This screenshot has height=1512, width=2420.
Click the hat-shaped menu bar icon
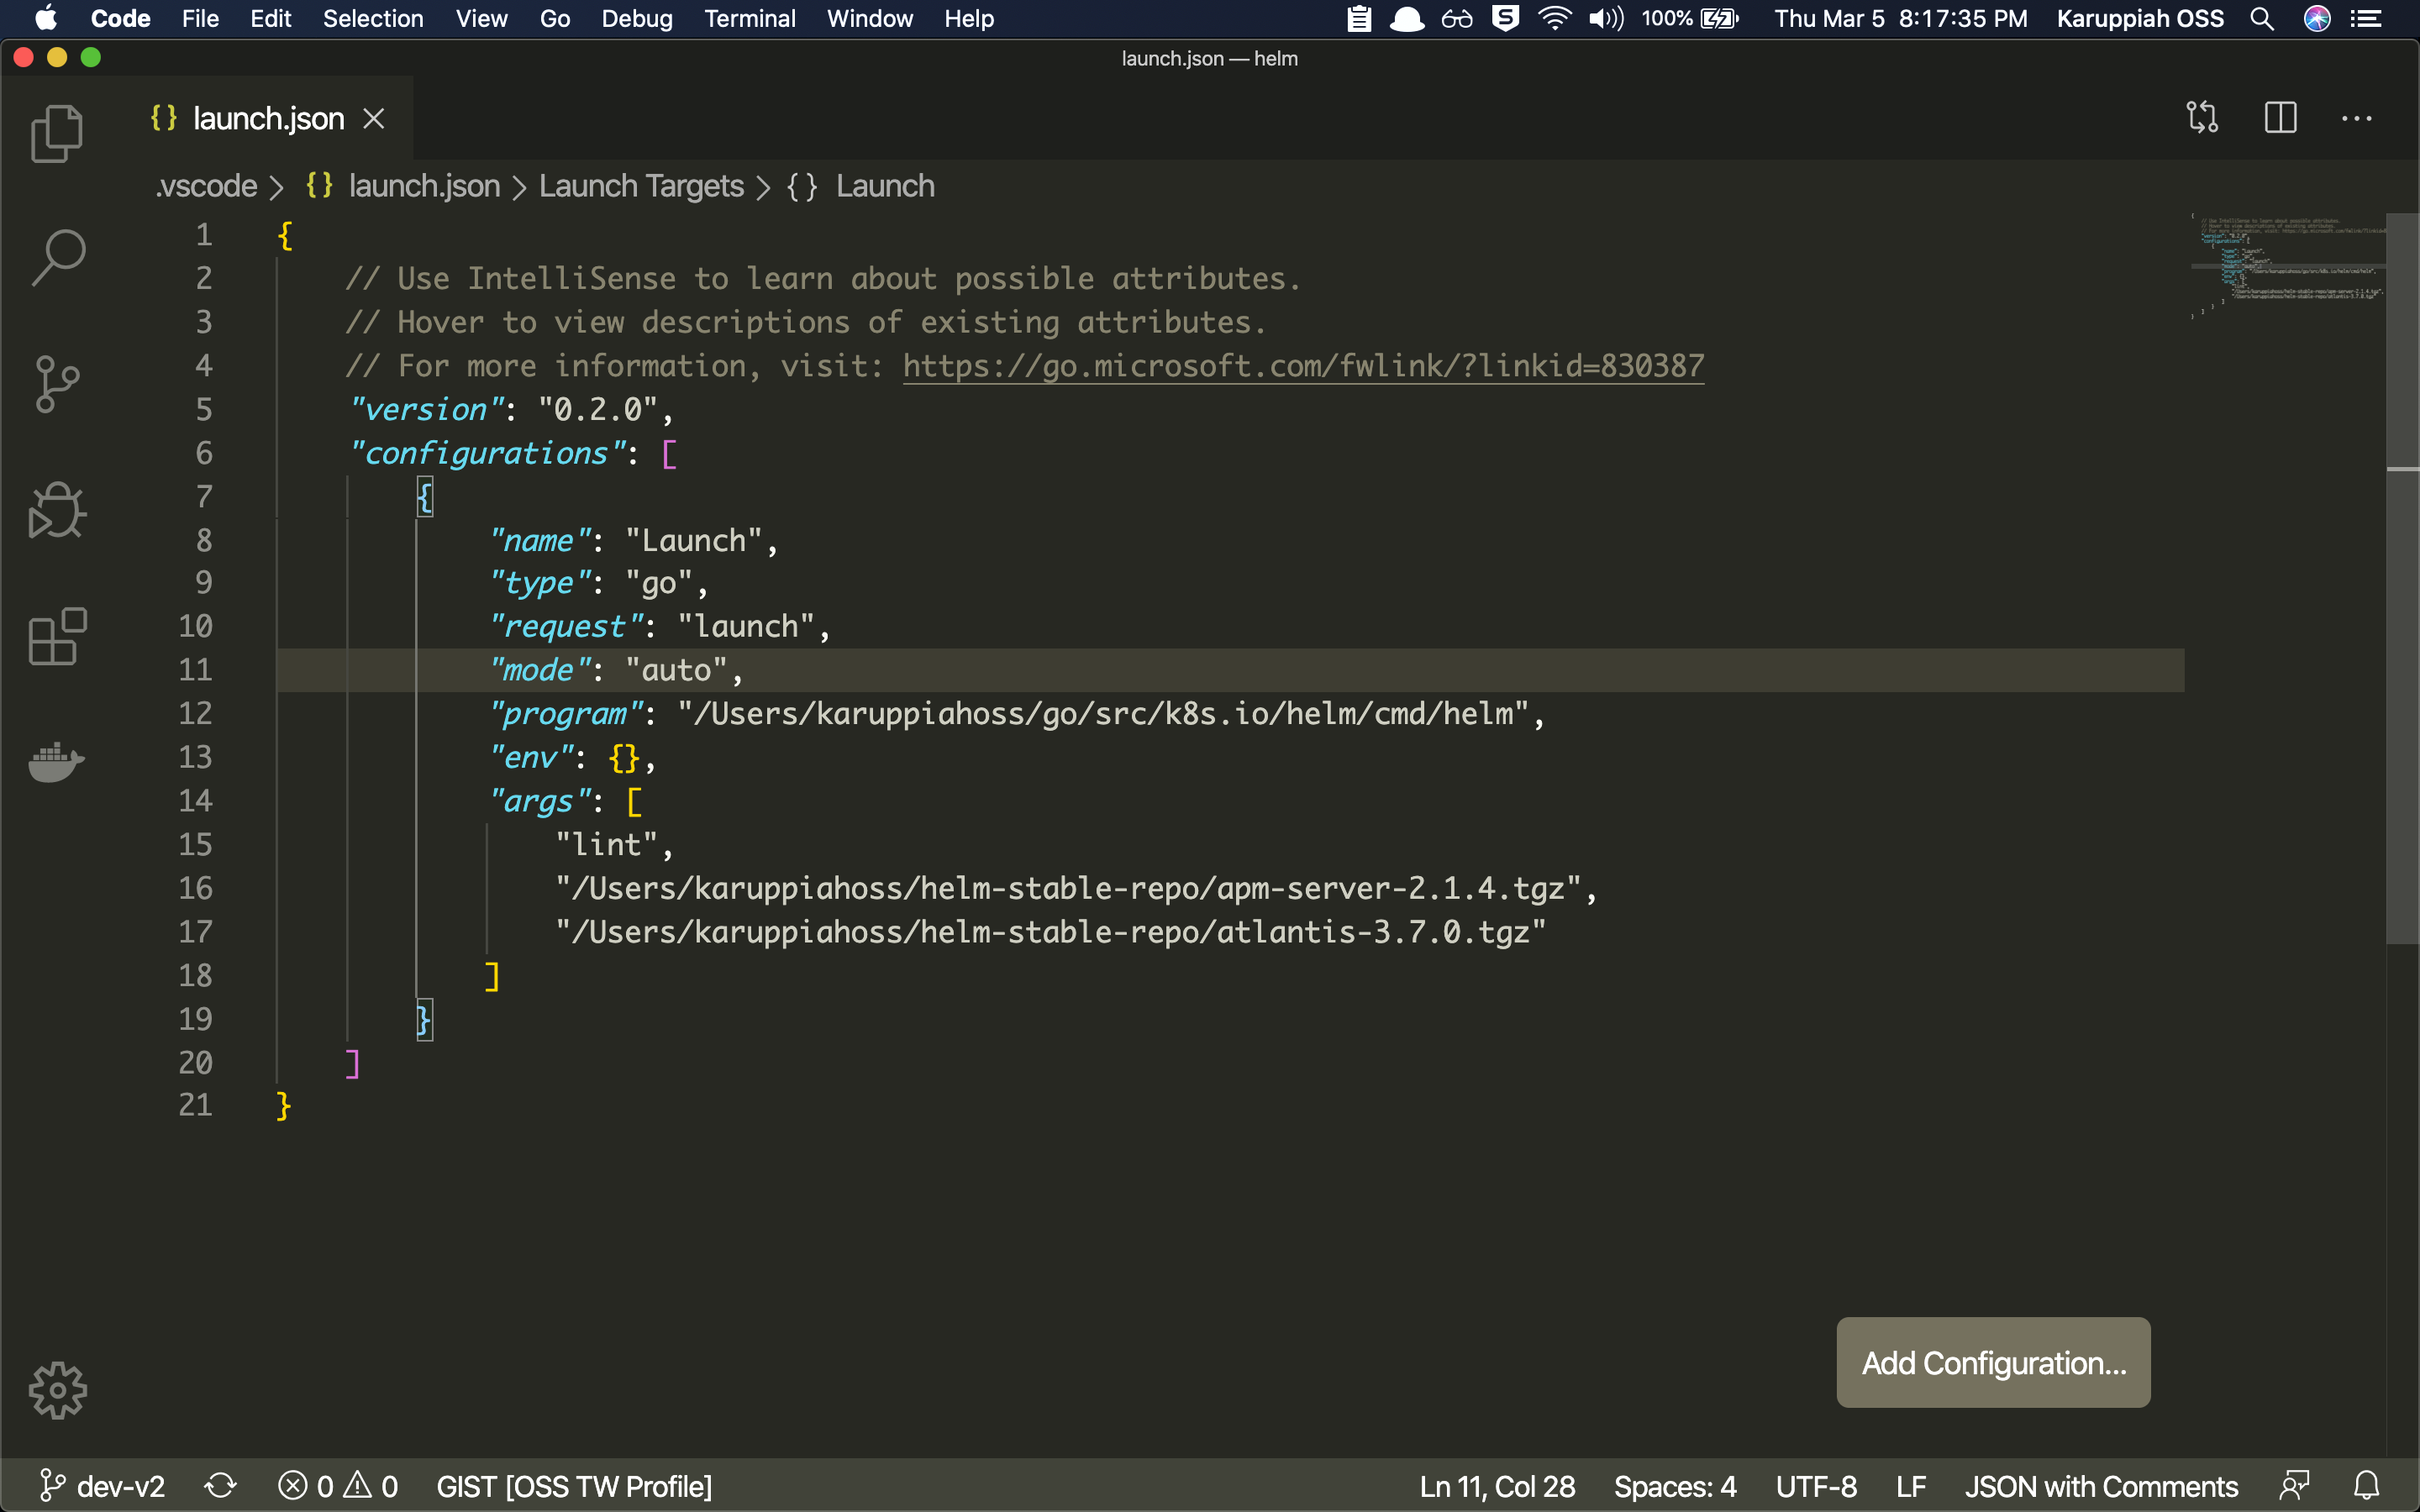tap(1407, 18)
